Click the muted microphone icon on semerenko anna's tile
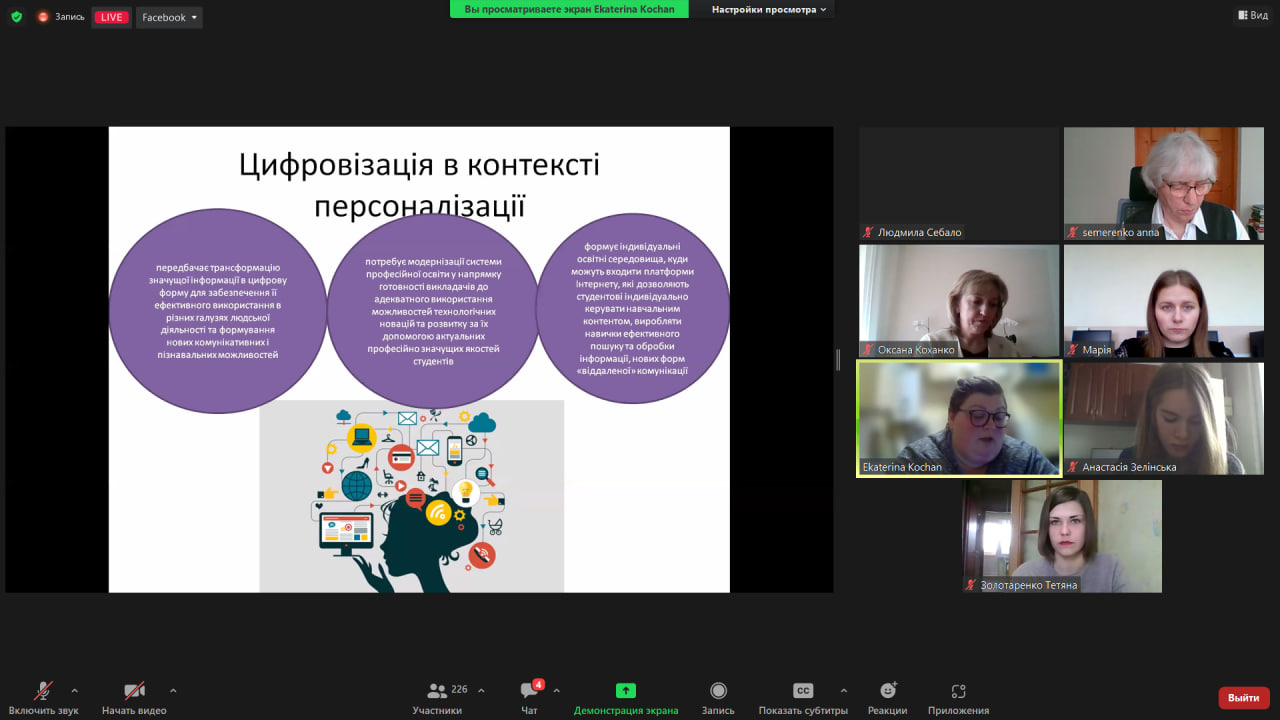Screen dimensions: 1280x720 pos(1073,232)
